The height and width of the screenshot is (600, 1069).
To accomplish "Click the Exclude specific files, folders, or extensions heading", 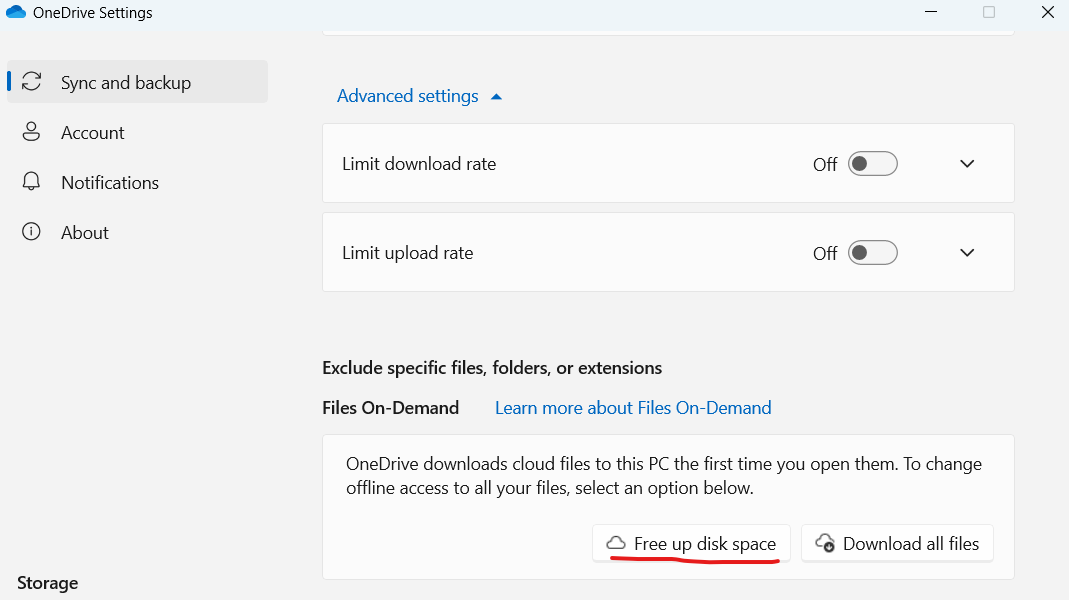I will pos(492,368).
